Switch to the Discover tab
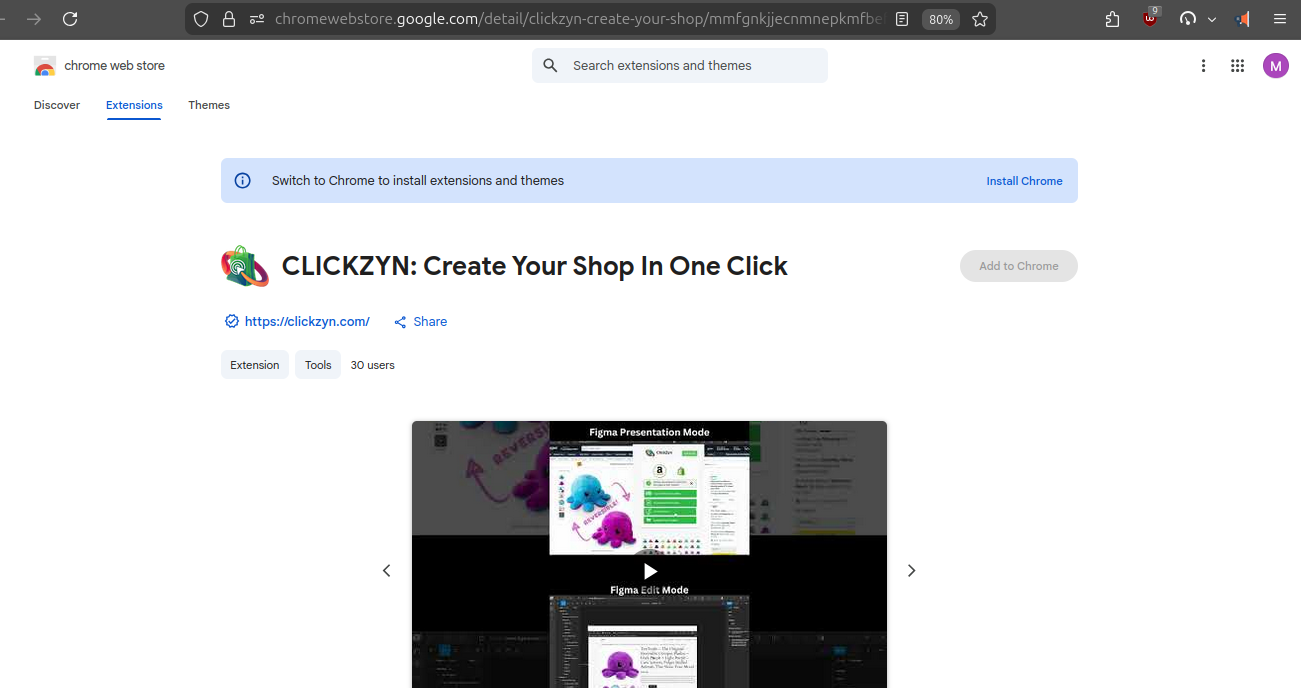 57,105
